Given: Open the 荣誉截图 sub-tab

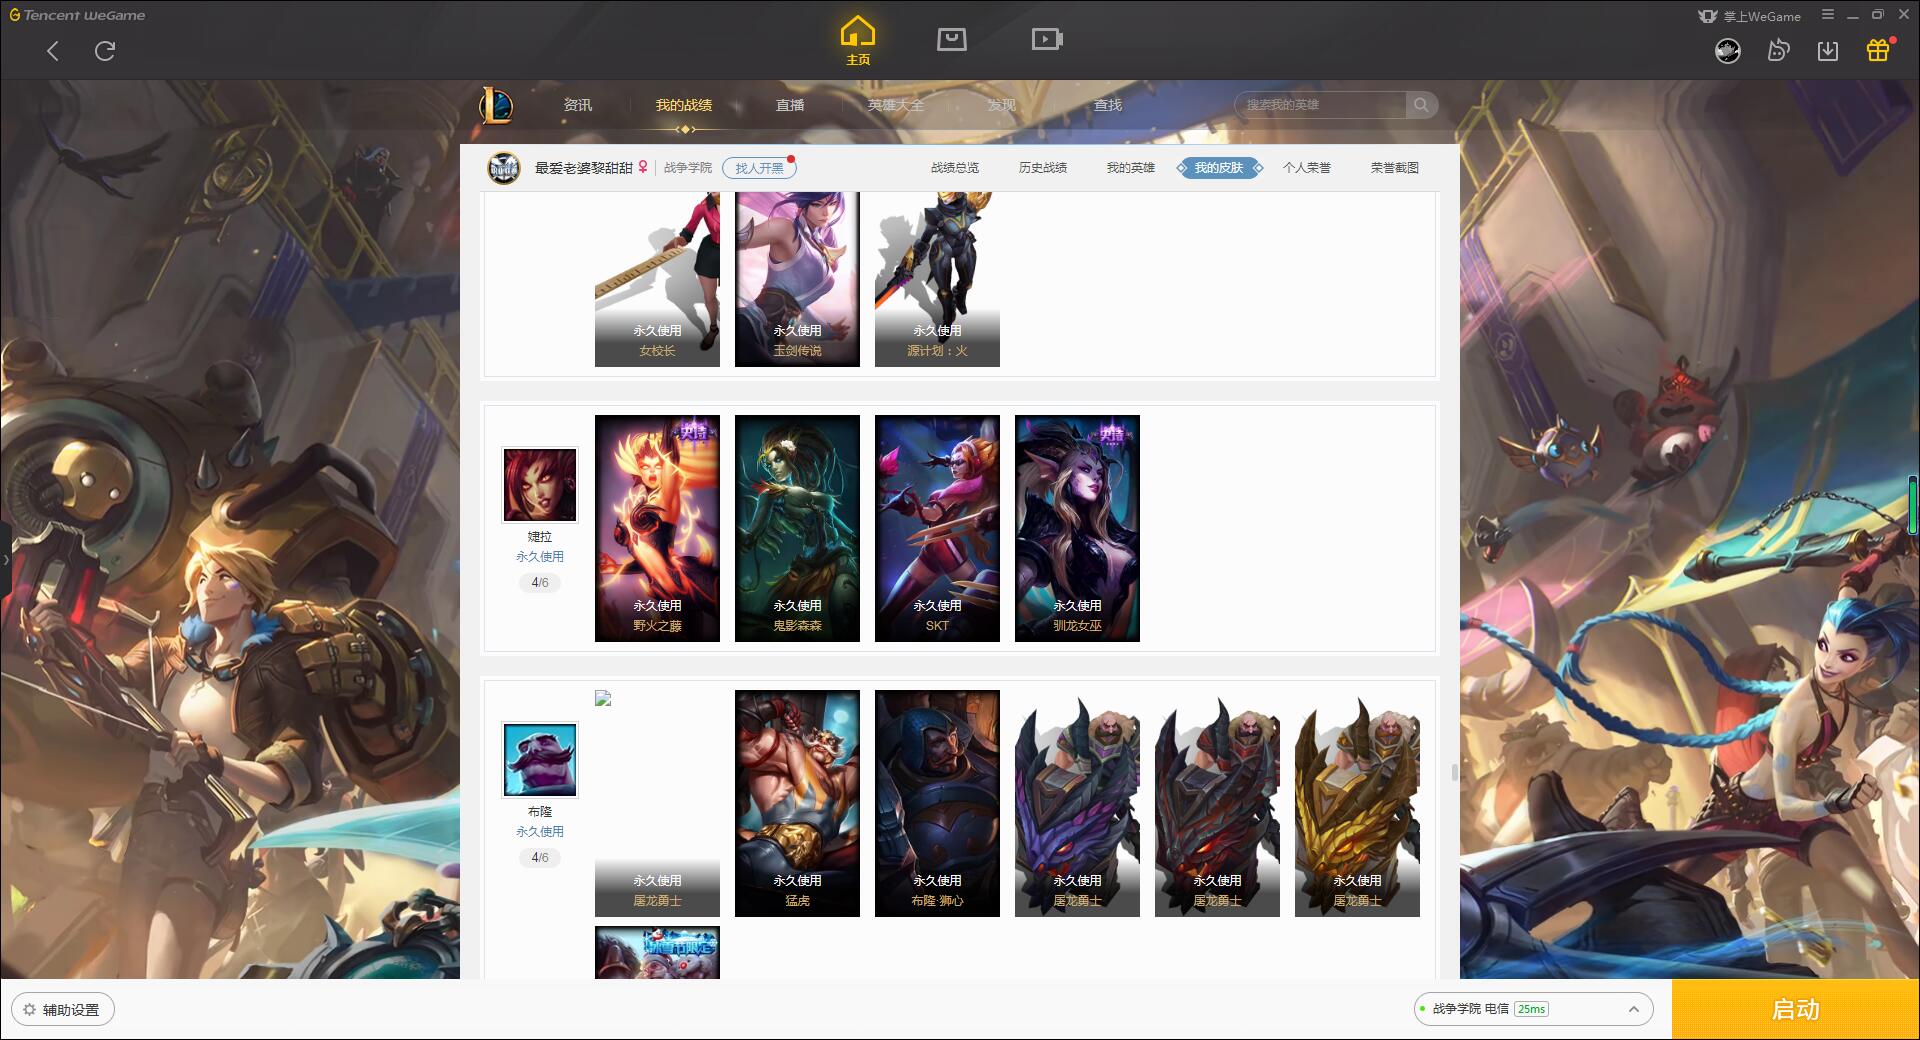Looking at the screenshot, I should pyautogui.click(x=1395, y=168).
